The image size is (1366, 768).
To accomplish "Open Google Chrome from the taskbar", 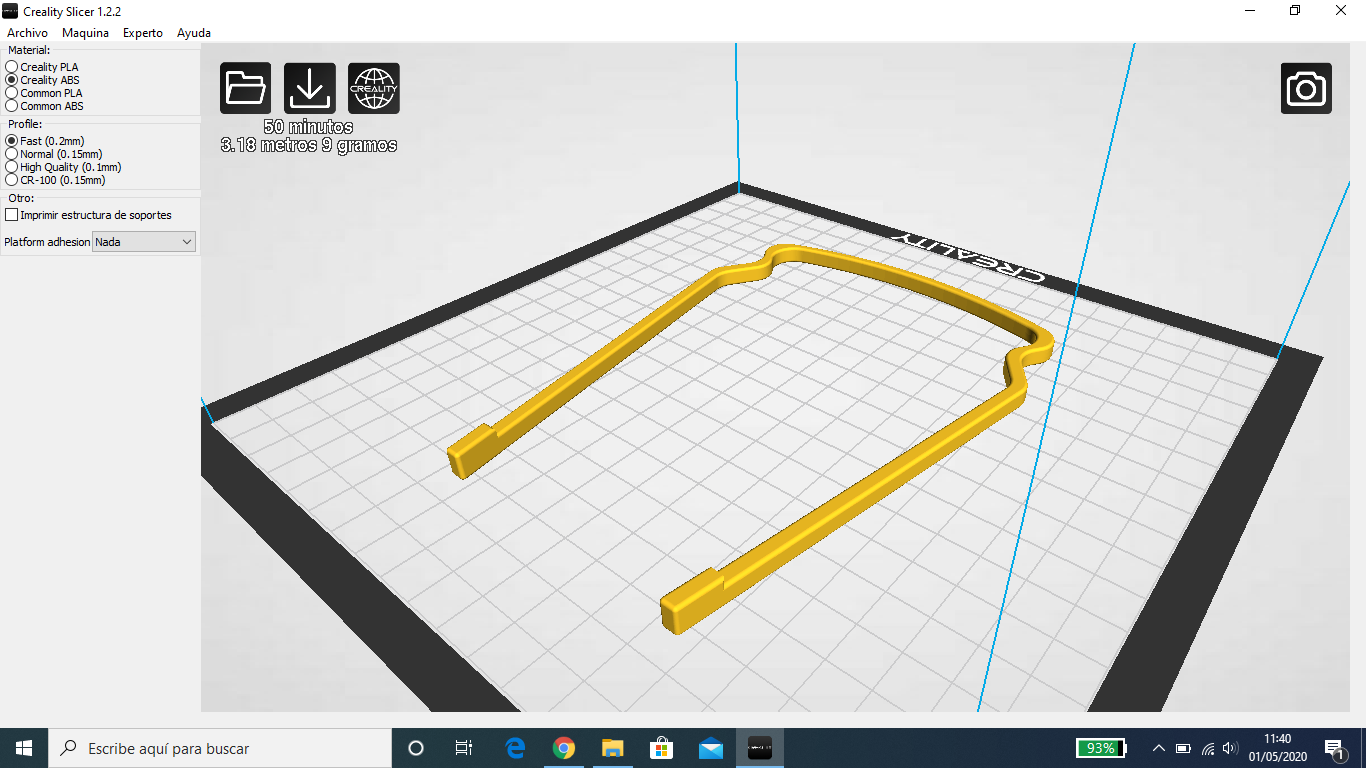I will coord(564,748).
